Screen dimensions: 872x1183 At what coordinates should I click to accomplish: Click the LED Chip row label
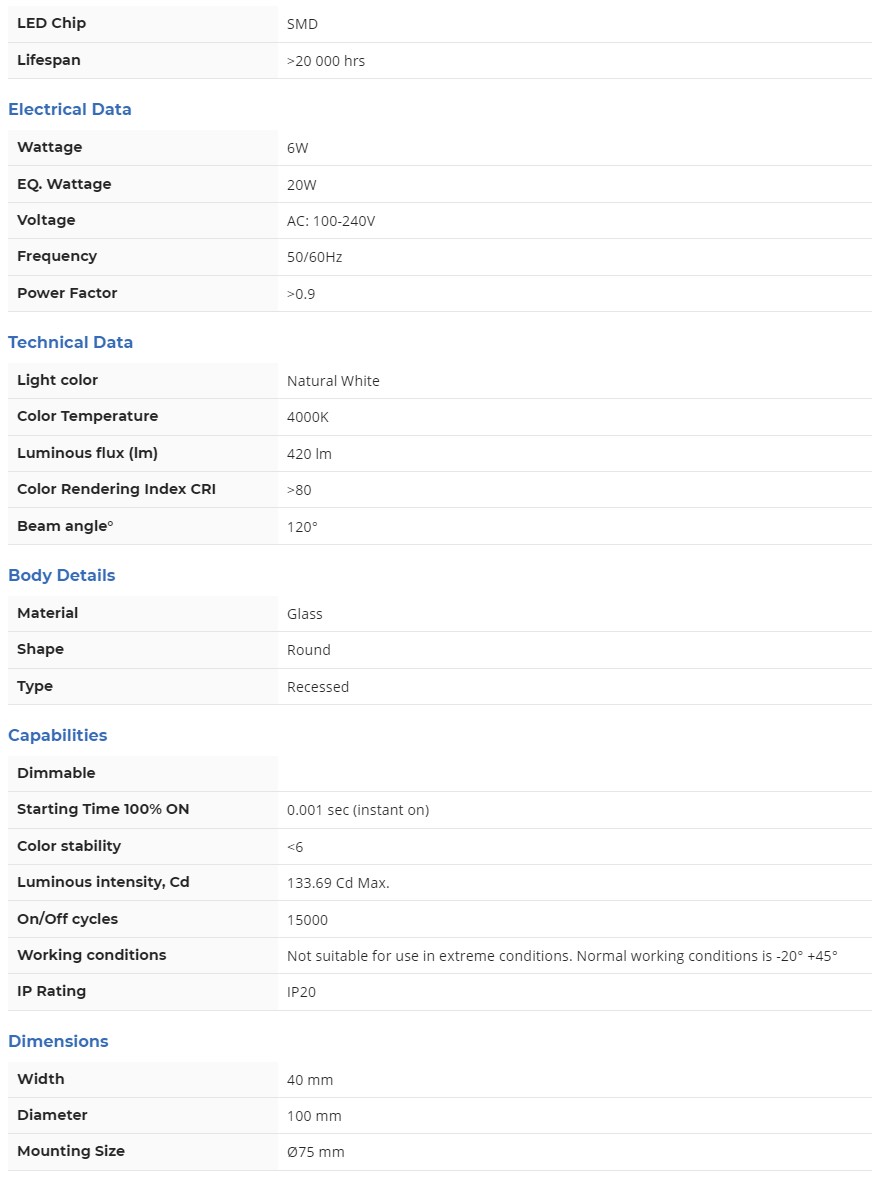coord(52,23)
